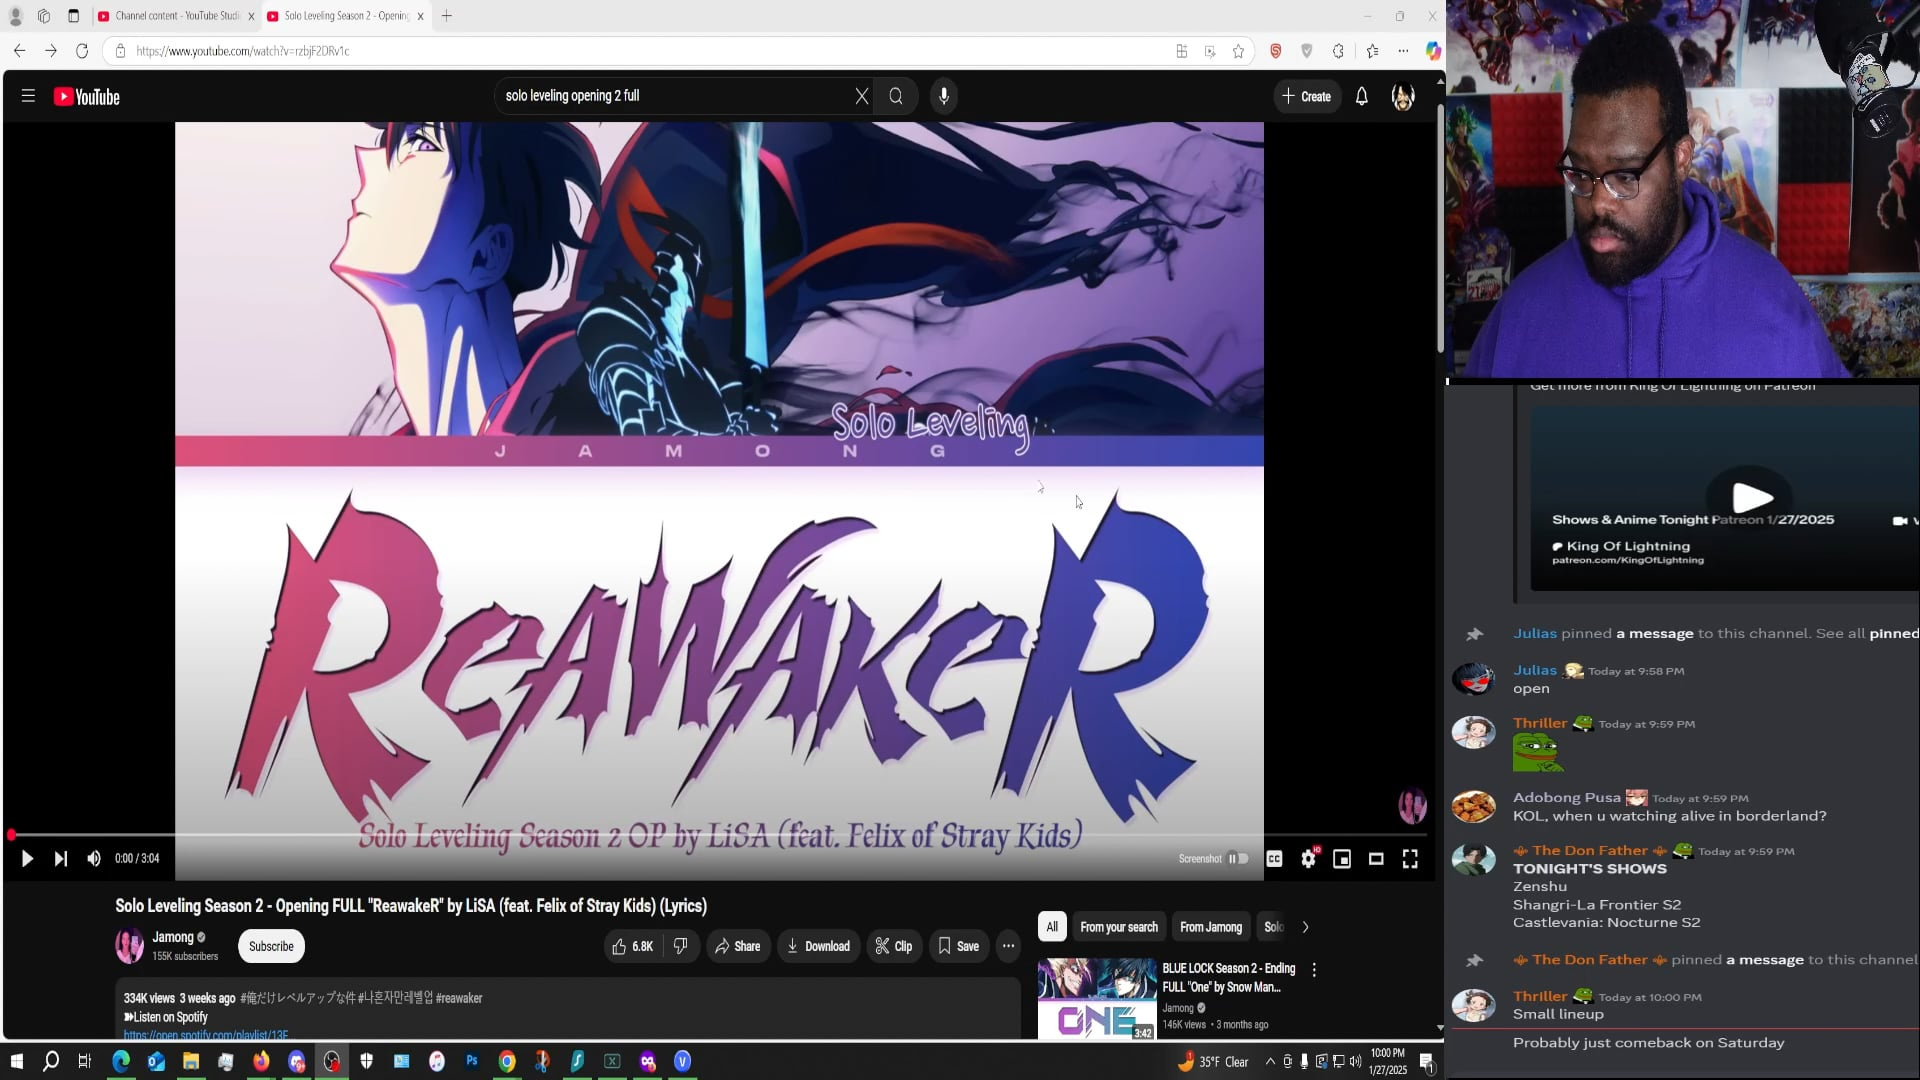Download the video
1920x1080 pixels.
click(818, 946)
